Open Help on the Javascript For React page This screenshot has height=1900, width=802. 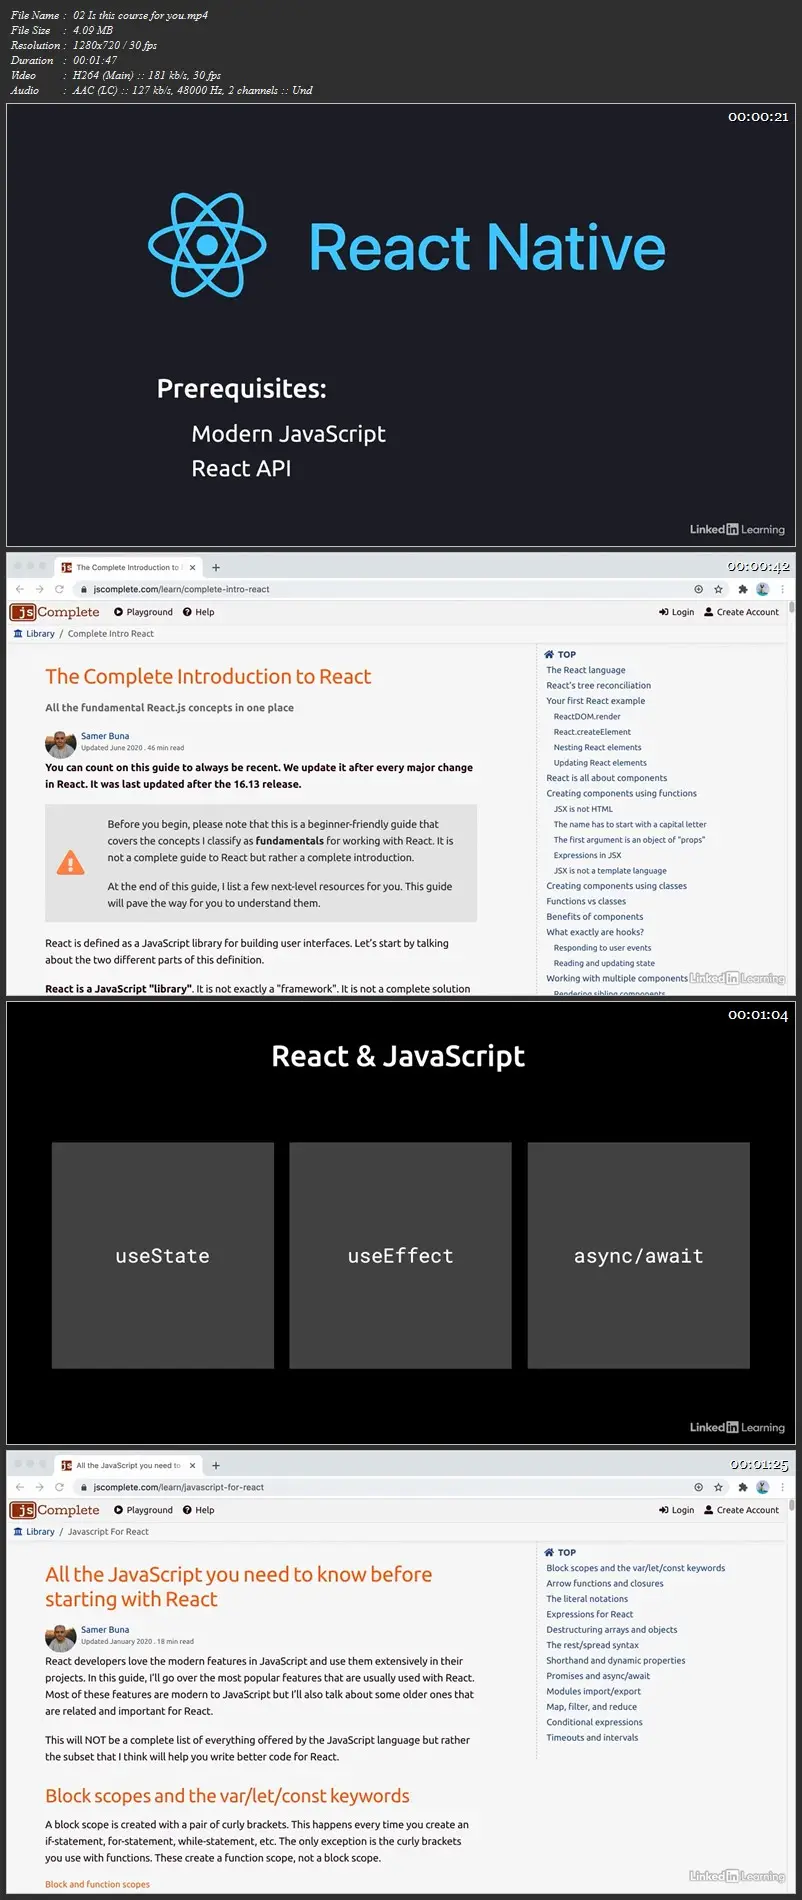tap(198, 1510)
